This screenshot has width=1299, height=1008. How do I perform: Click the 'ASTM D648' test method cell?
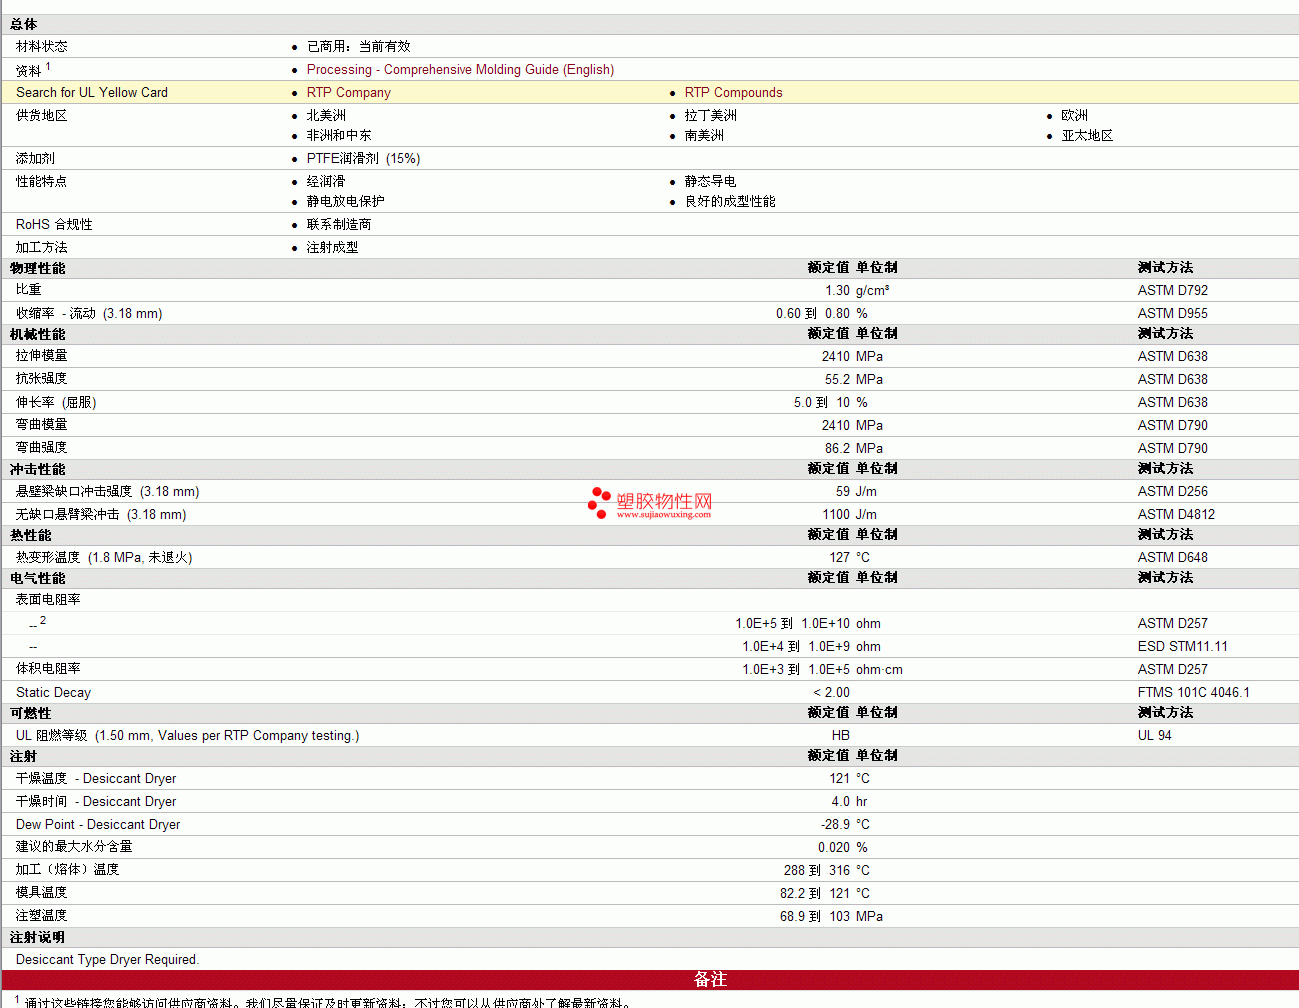[x=1172, y=557]
